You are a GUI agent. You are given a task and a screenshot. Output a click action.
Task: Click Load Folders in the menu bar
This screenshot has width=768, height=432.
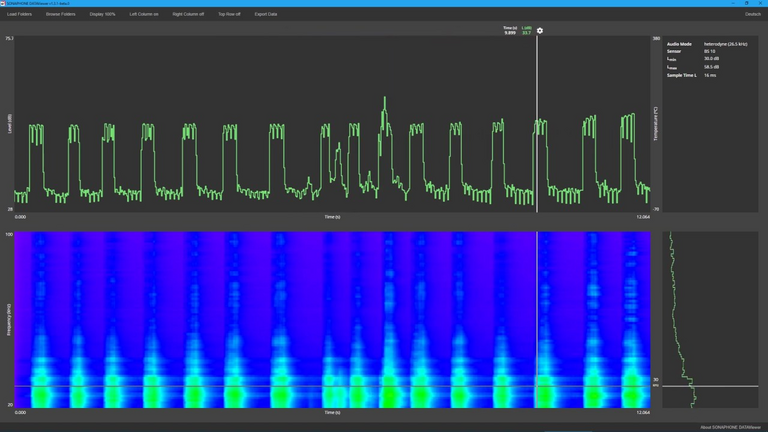pyautogui.click(x=20, y=14)
